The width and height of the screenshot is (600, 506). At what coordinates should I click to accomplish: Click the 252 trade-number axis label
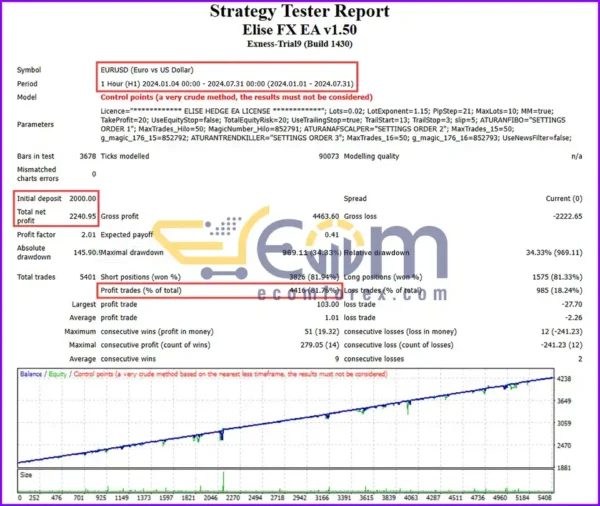34,498
